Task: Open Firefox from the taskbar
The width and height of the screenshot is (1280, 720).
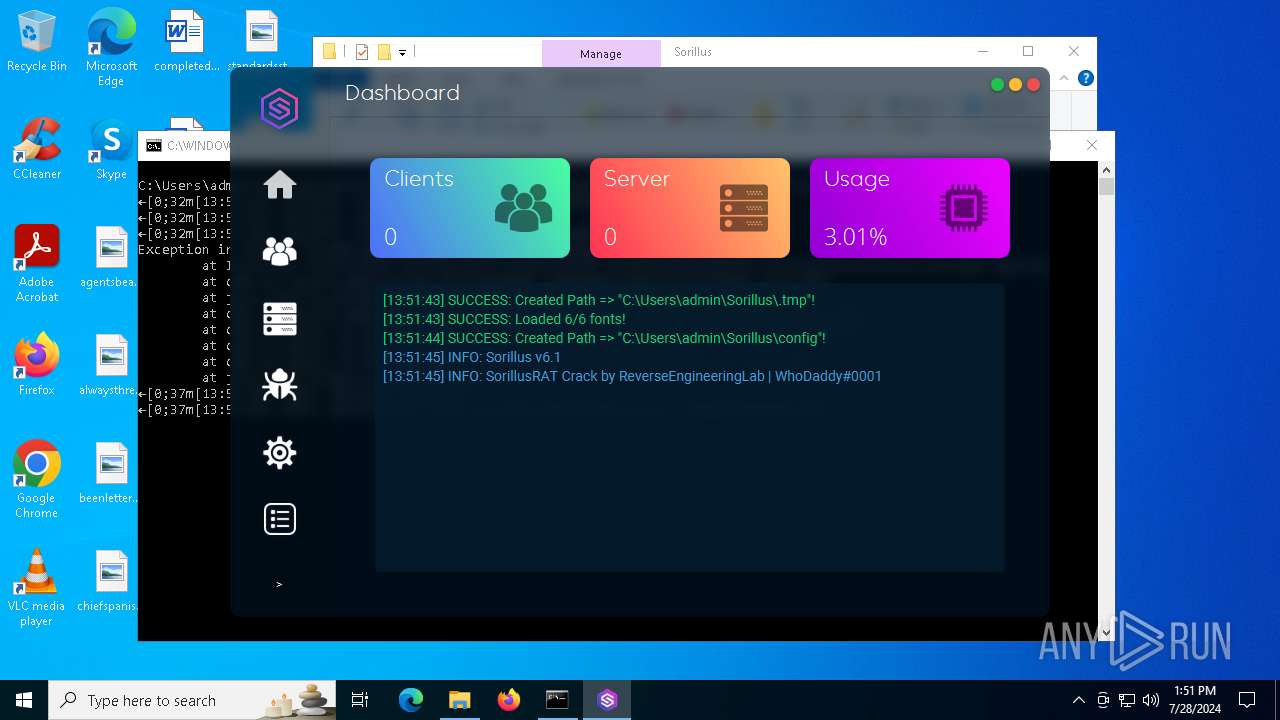Action: click(509, 700)
